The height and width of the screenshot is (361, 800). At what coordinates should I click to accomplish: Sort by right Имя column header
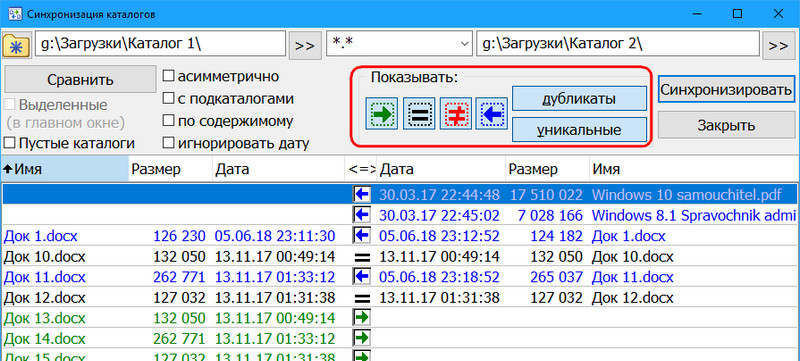tap(694, 169)
